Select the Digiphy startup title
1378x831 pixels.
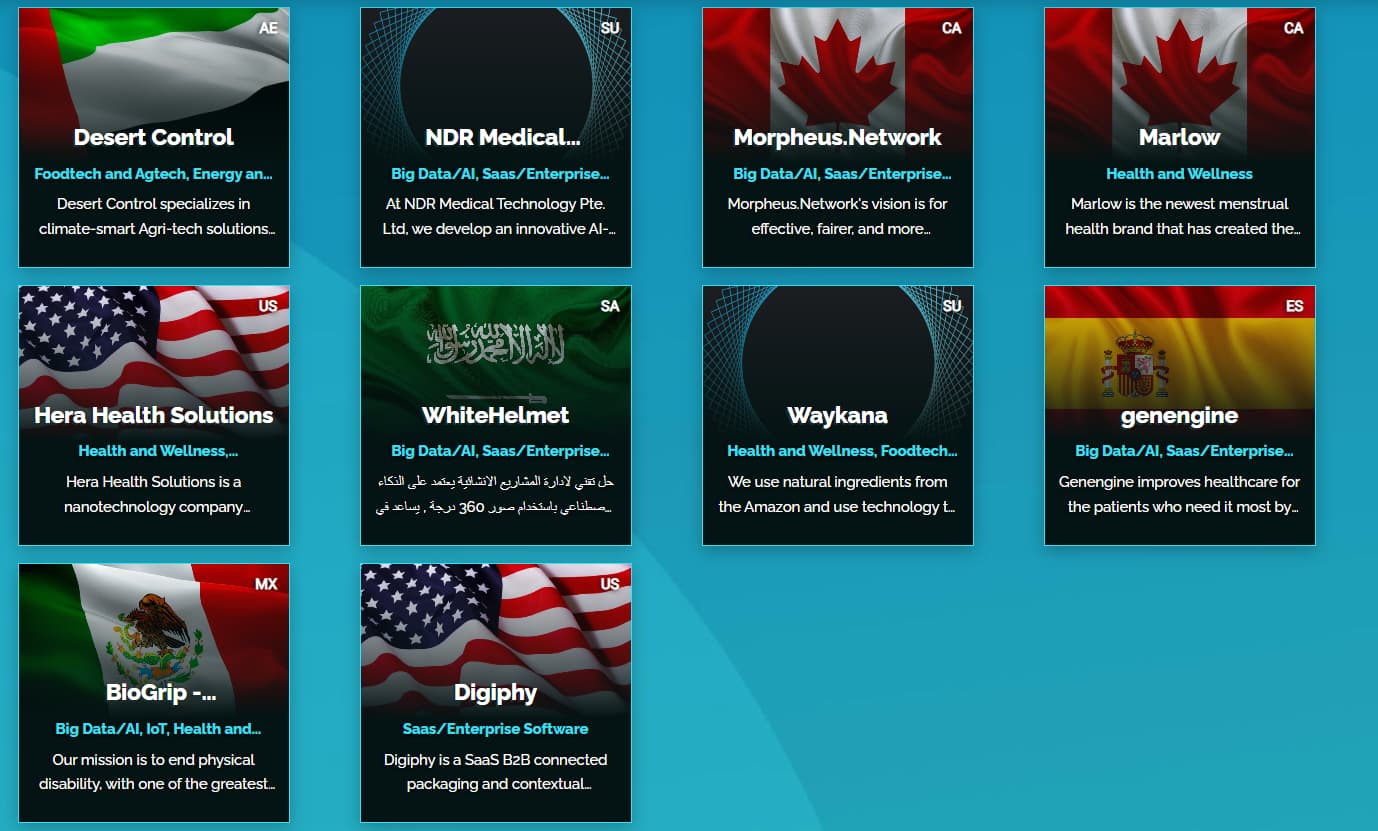pos(496,693)
